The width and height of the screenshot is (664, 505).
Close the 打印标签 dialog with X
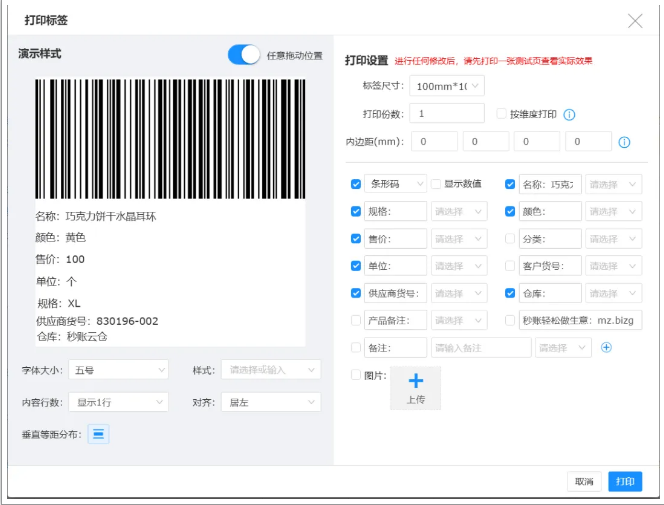(635, 20)
